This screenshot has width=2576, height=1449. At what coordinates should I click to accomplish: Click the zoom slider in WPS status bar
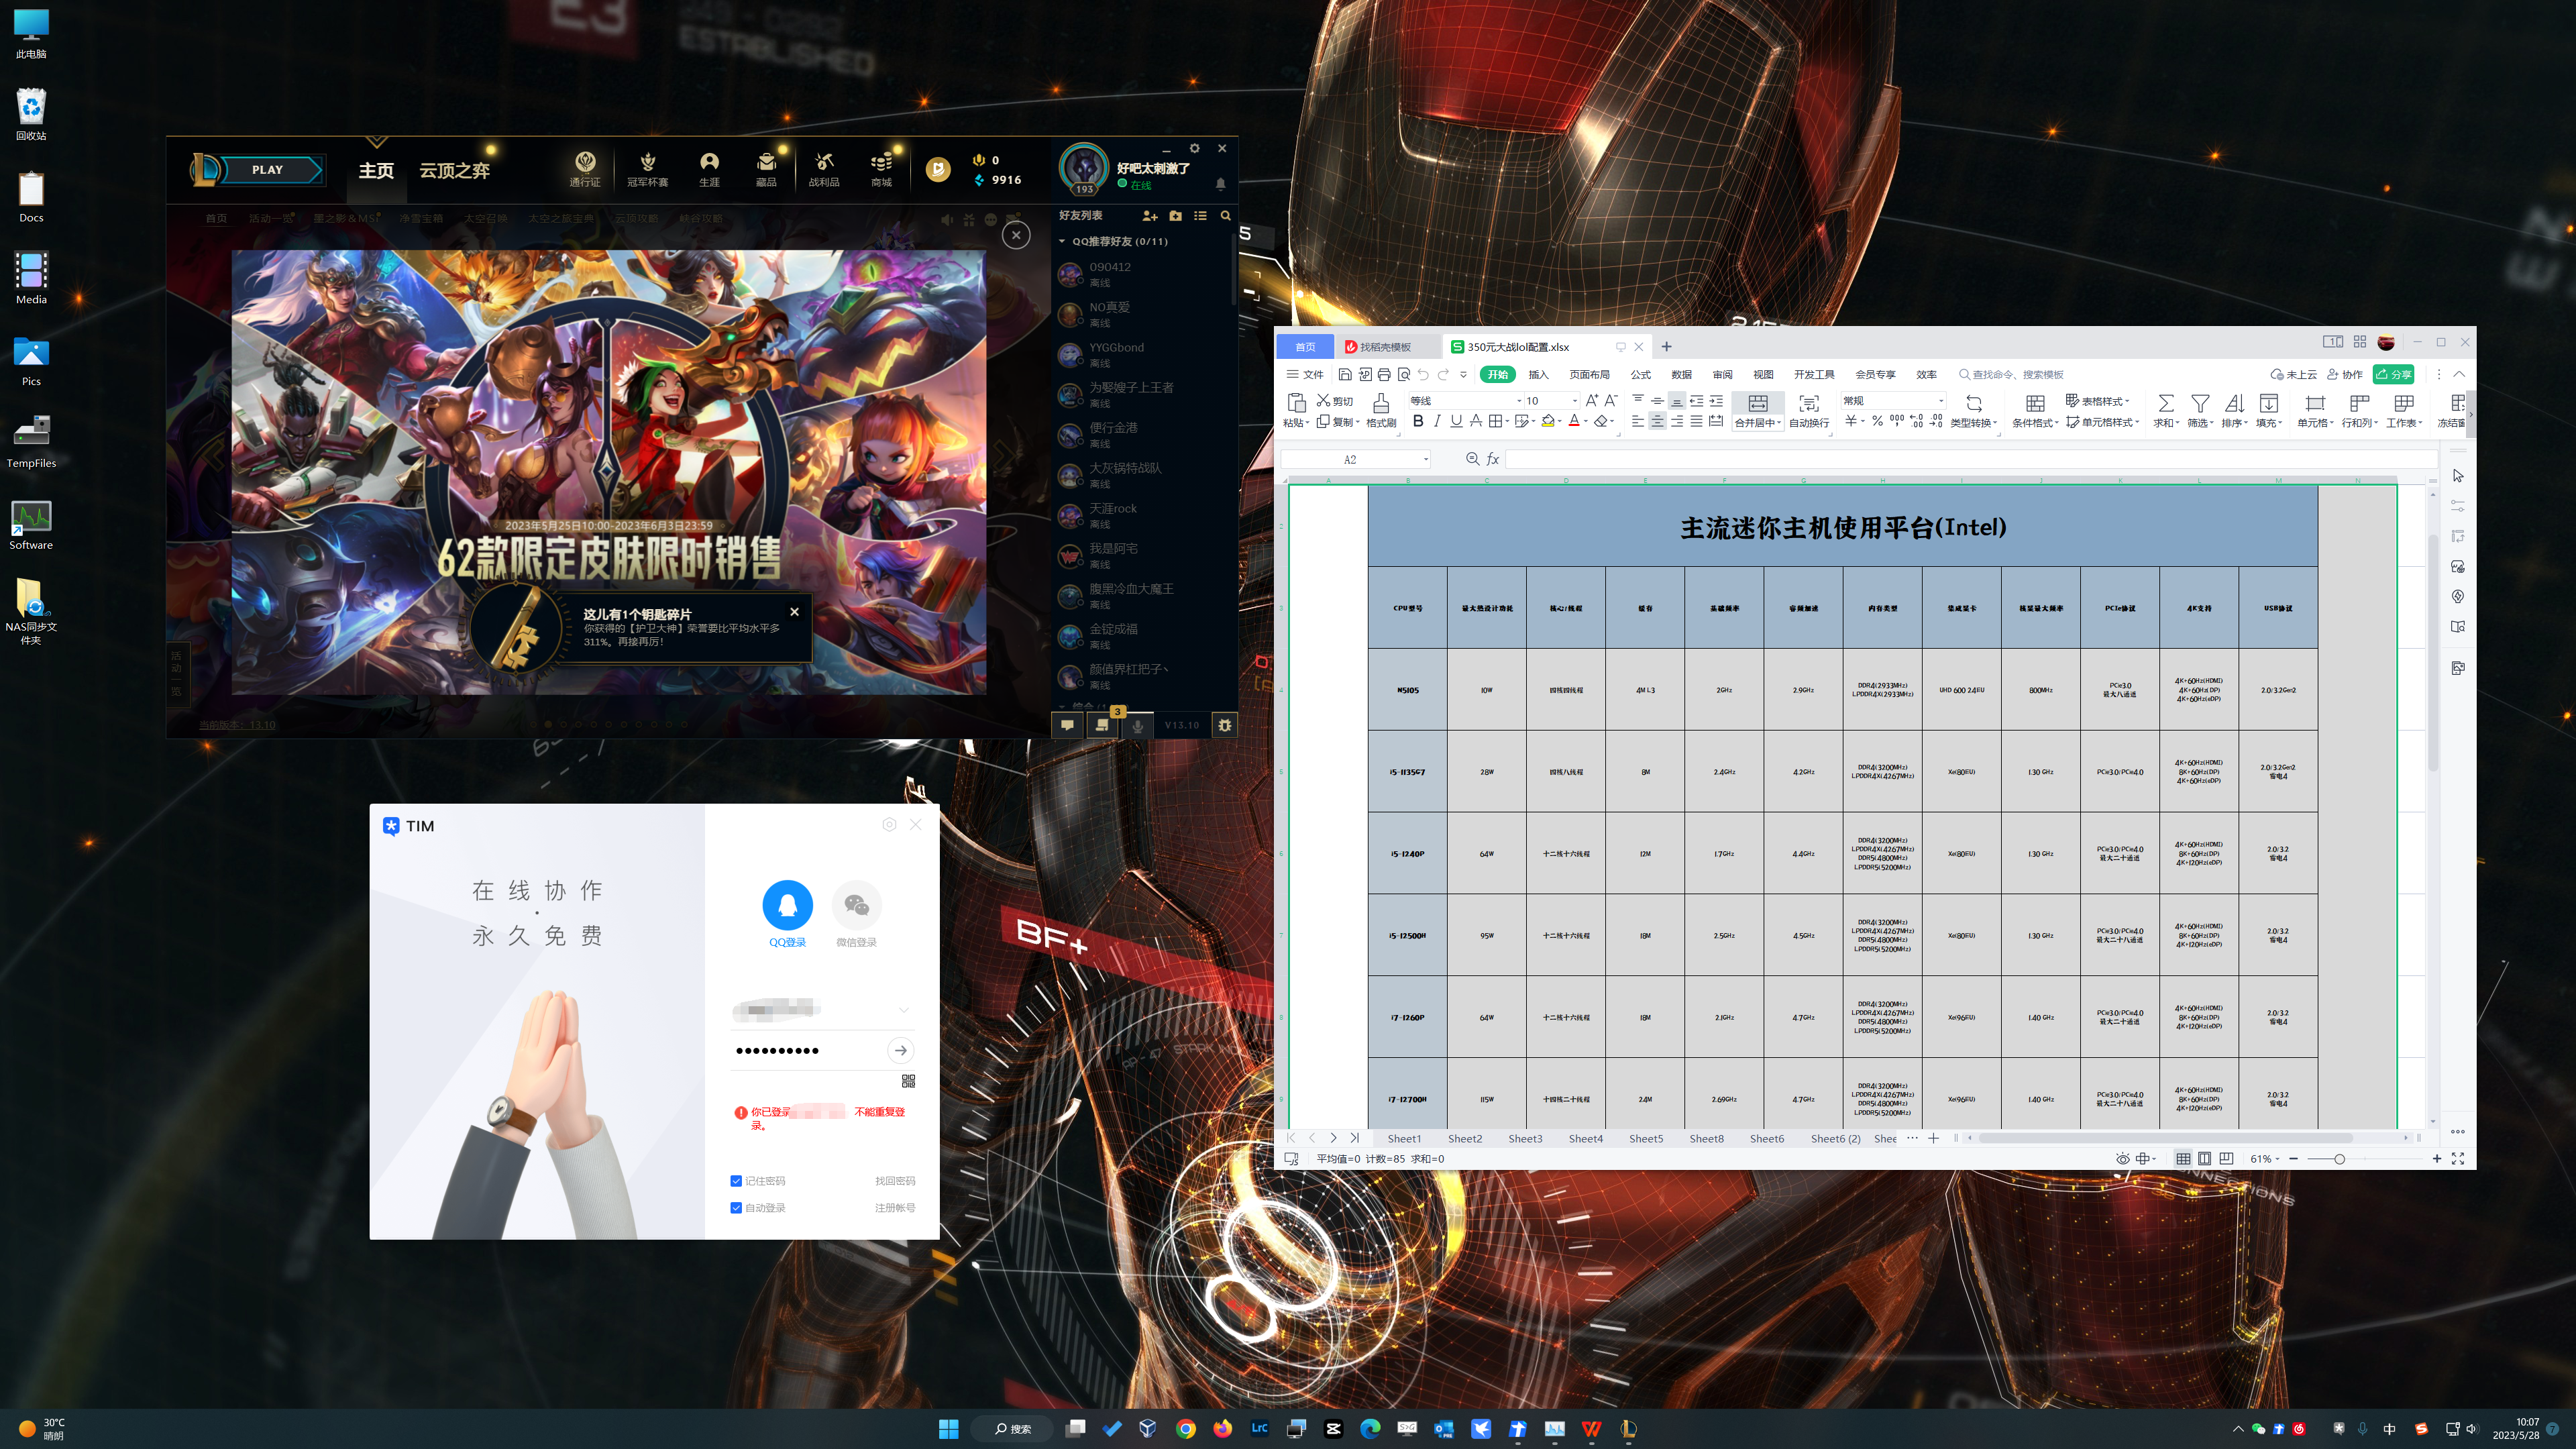2339,1159
